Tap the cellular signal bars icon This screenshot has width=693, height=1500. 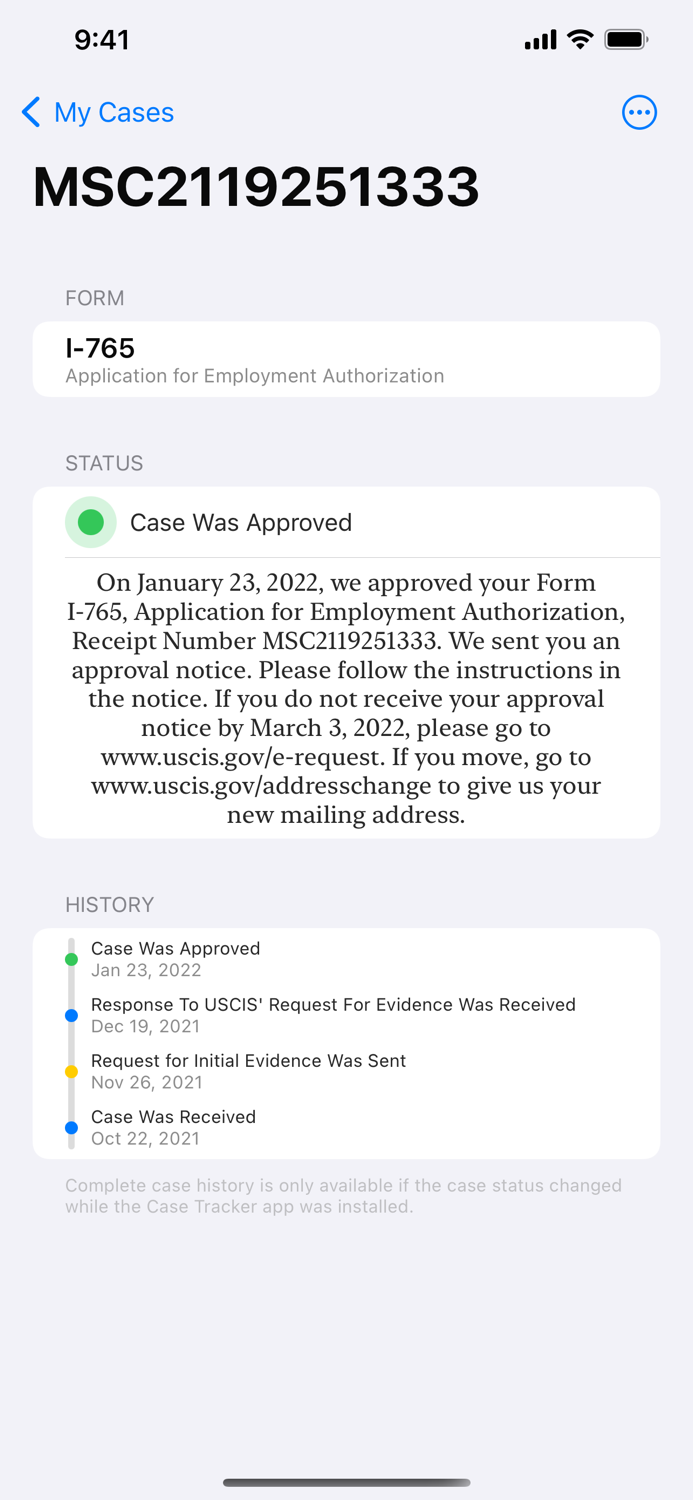click(x=540, y=40)
